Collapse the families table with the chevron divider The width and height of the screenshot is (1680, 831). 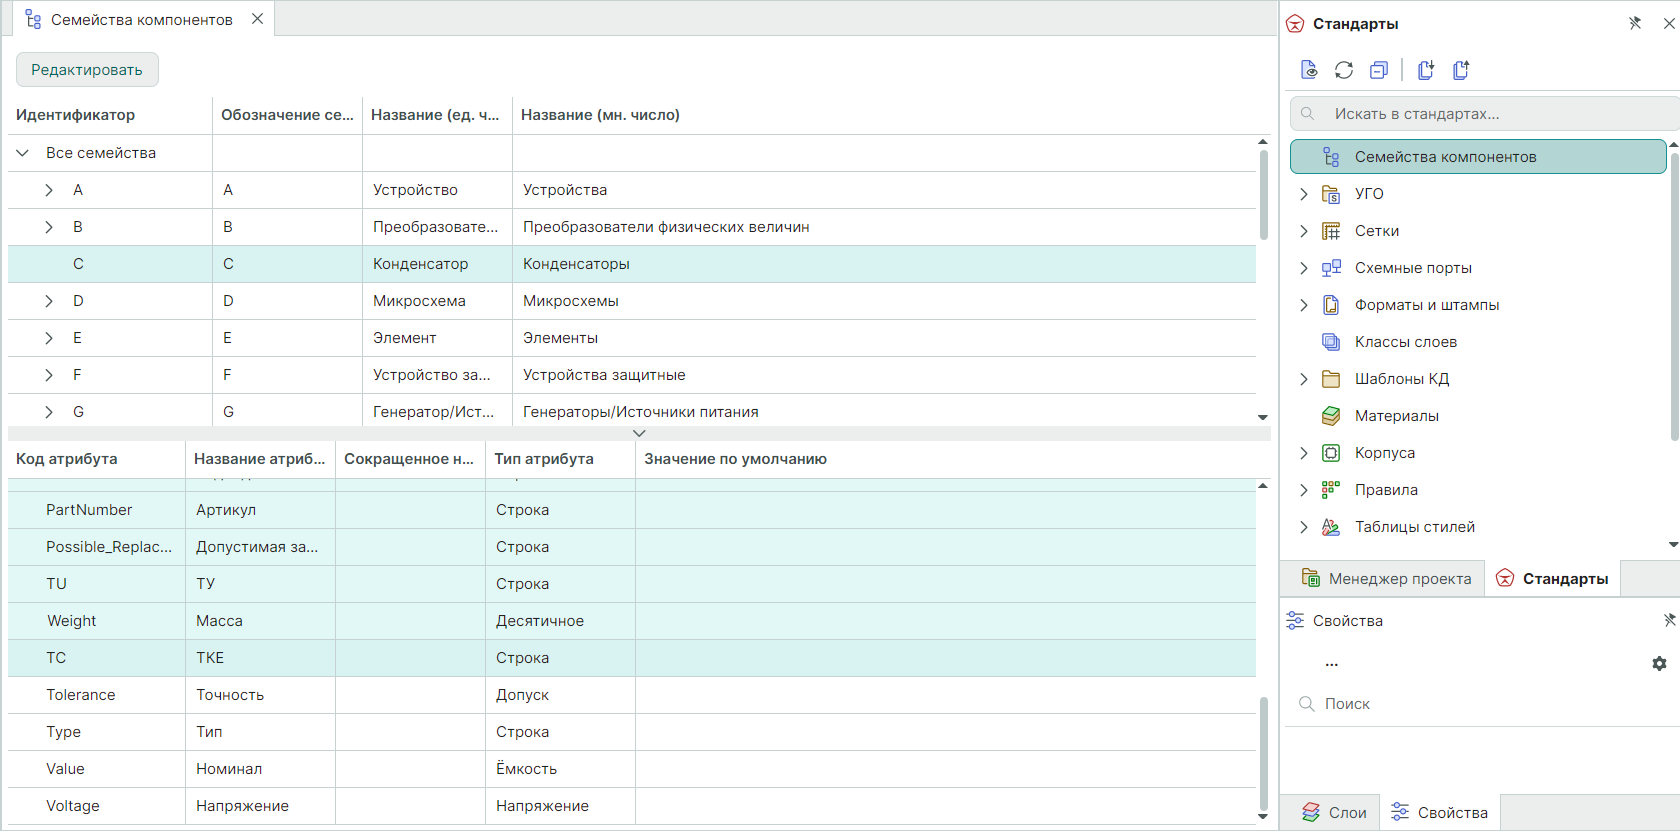[639, 433]
